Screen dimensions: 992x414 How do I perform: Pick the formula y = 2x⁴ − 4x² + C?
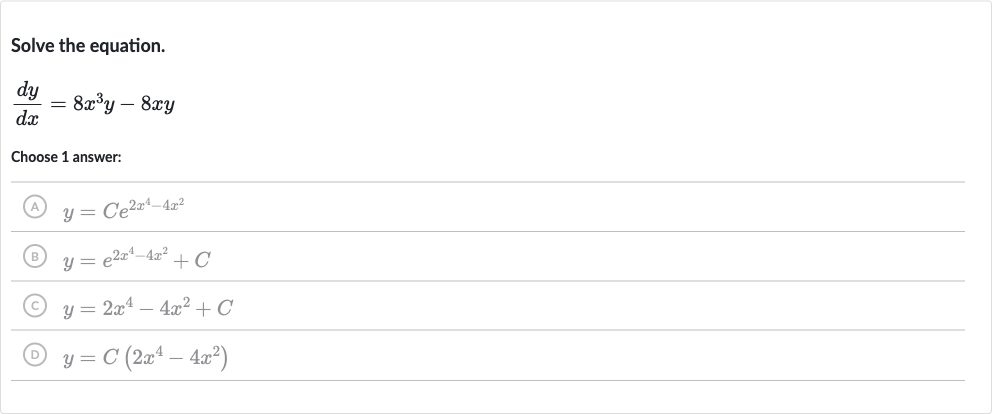click(147, 308)
